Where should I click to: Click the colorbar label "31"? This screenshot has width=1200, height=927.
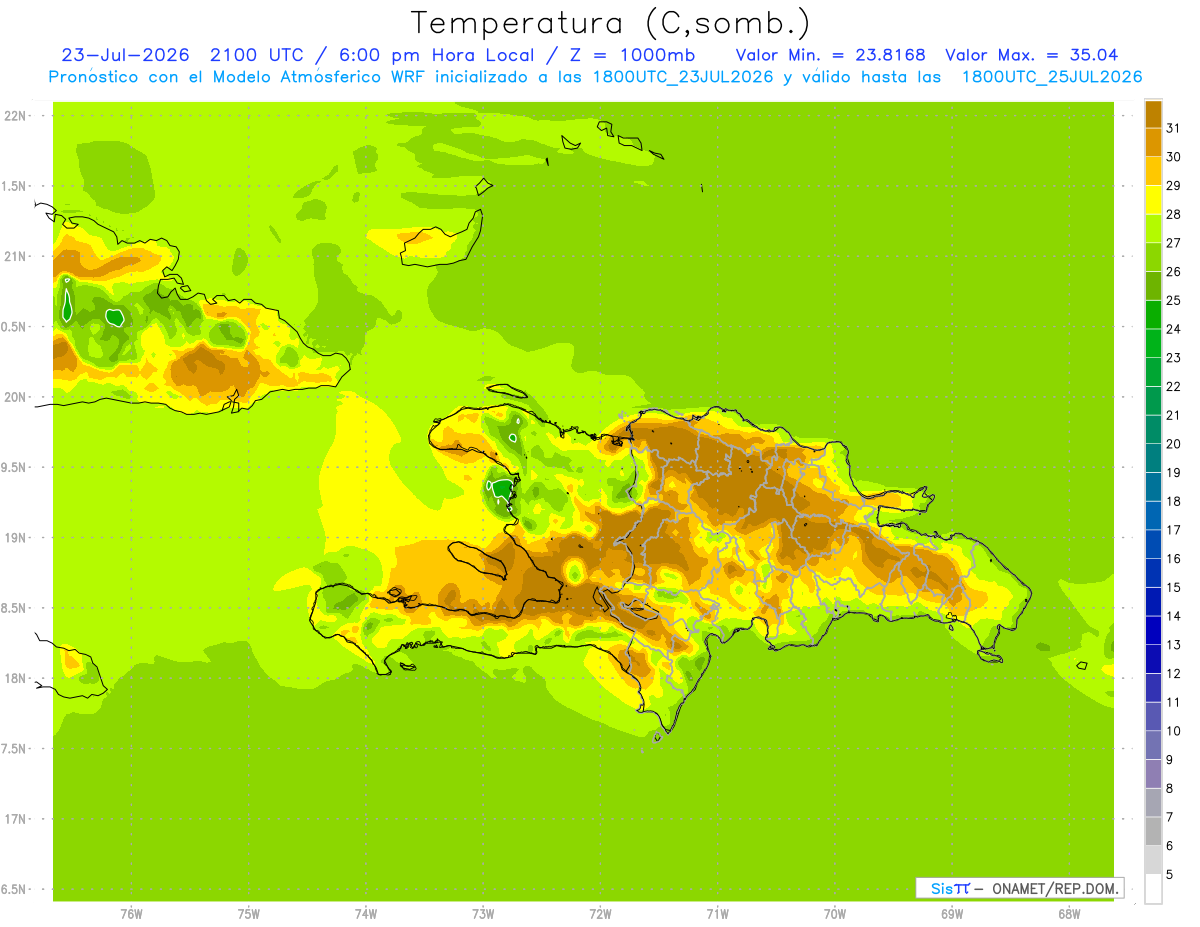coord(1173,128)
